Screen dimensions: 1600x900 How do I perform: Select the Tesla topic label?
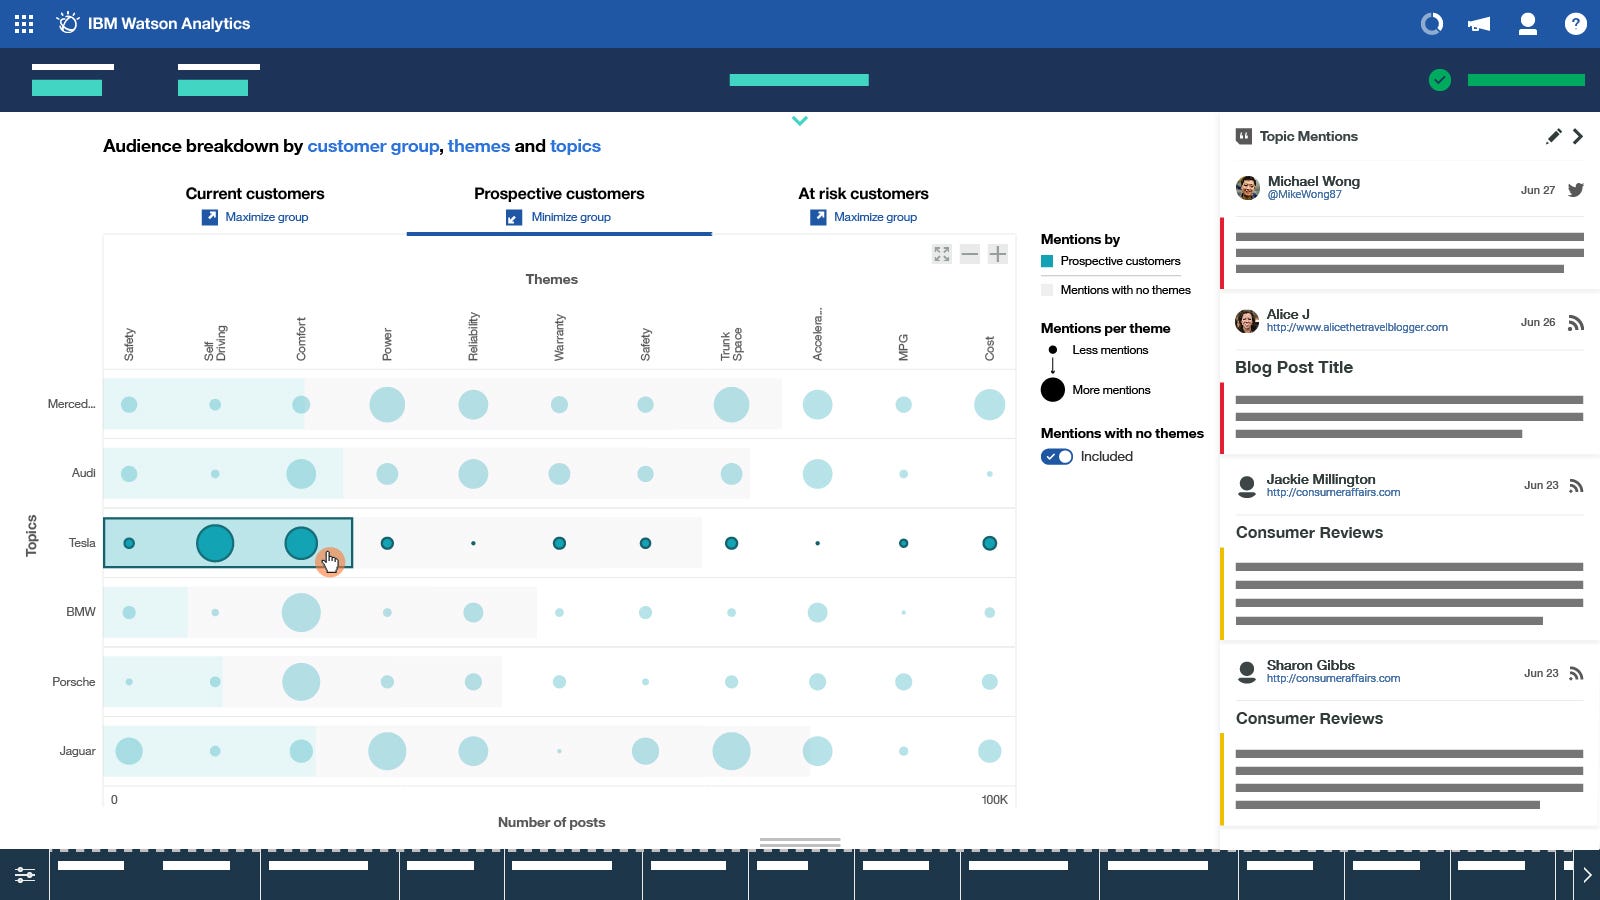click(82, 543)
